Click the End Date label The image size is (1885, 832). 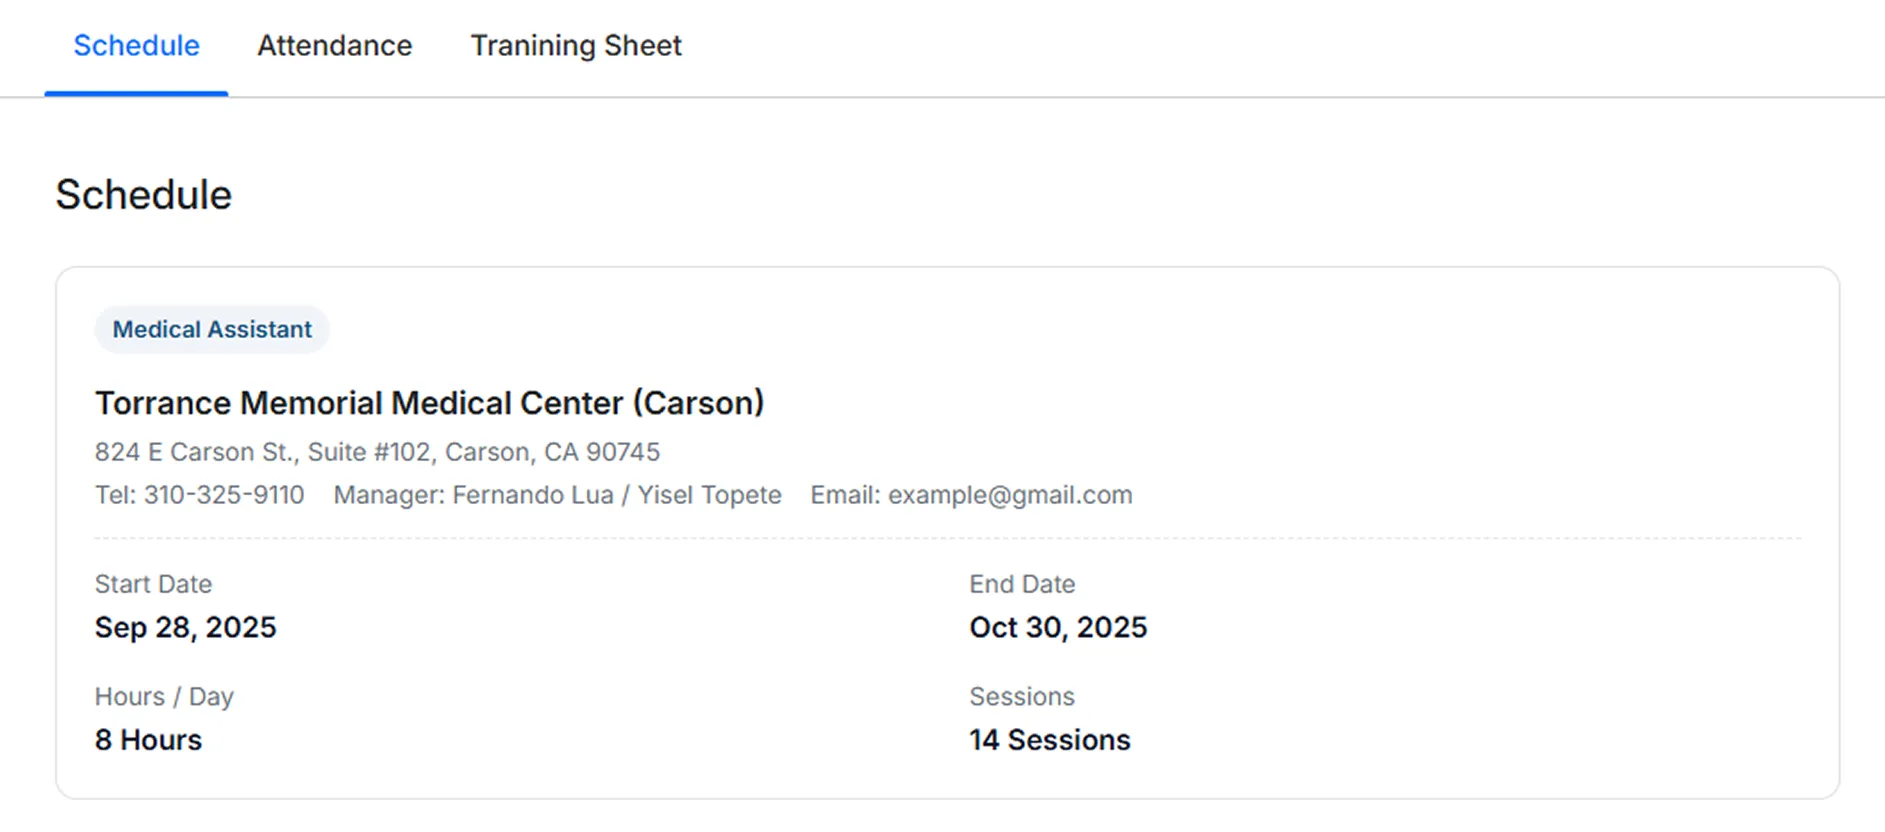click(1022, 584)
